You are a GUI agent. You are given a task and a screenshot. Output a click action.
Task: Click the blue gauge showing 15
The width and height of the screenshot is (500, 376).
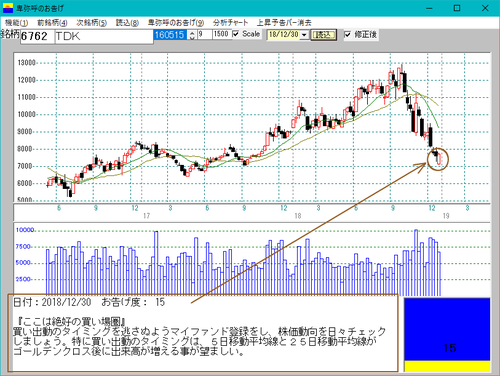[447, 329]
